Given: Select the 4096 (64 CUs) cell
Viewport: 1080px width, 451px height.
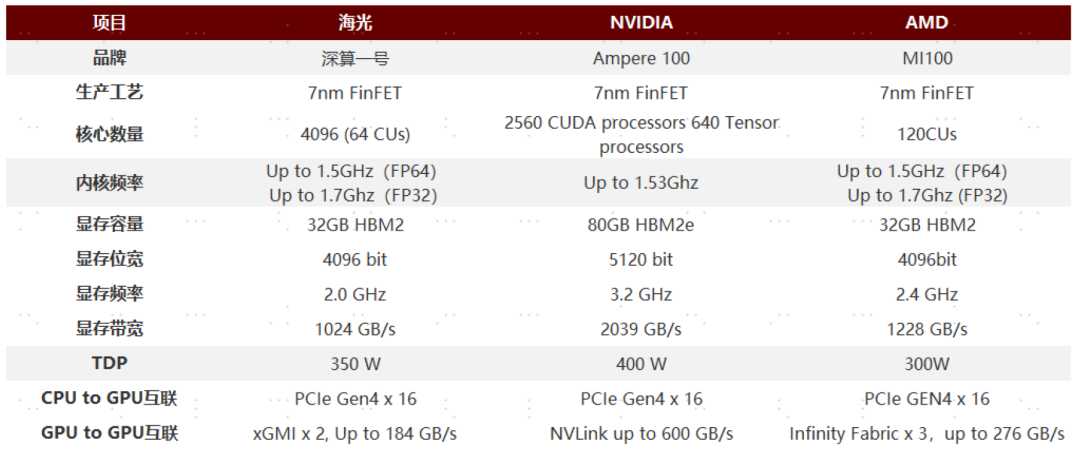Looking at the screenshot, I should [x=356, y=134].
